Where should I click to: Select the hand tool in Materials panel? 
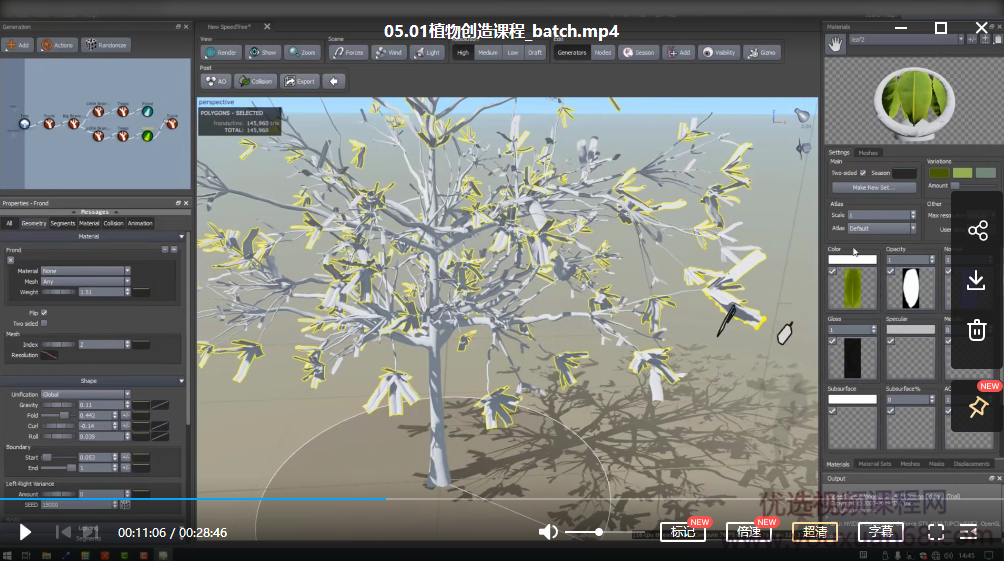coord(835,42)
